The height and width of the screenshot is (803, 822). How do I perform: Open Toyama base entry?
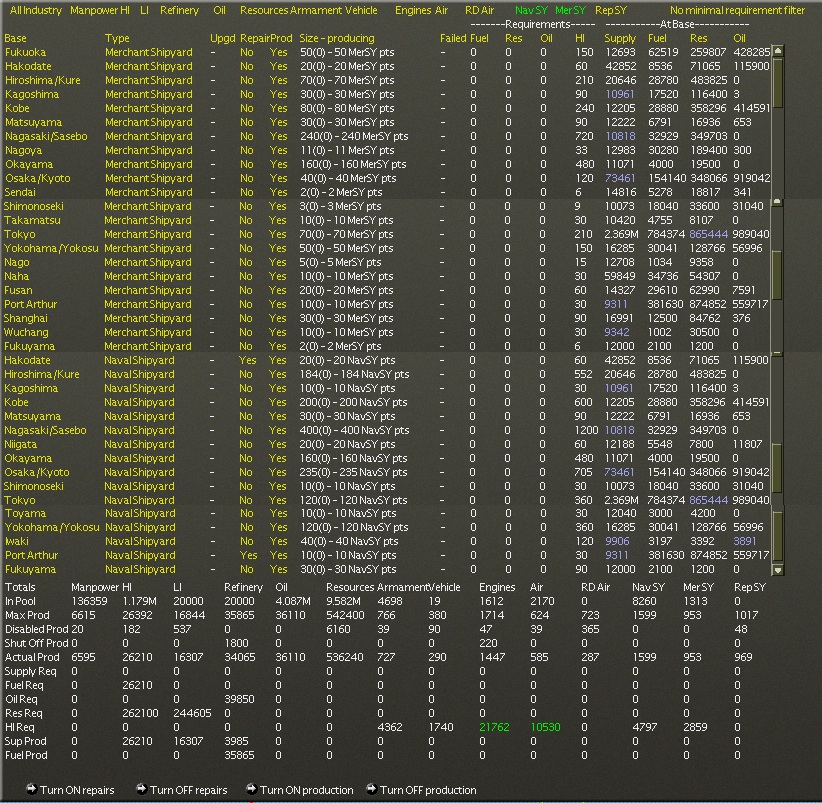25,514
